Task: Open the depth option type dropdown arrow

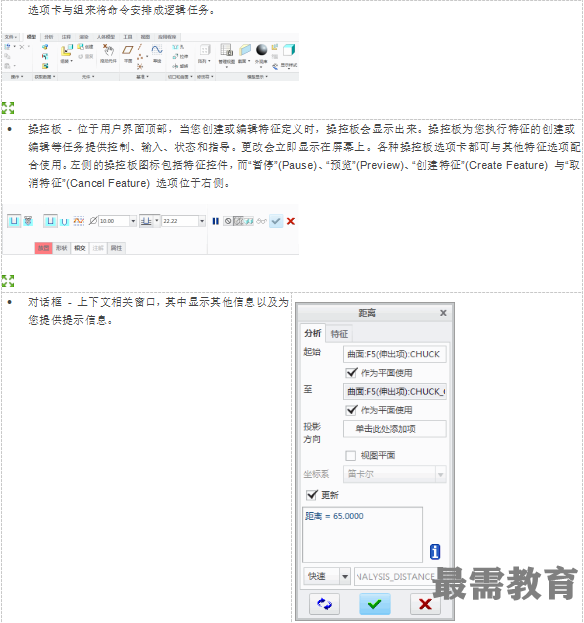Action: click(x=157, y=220)
